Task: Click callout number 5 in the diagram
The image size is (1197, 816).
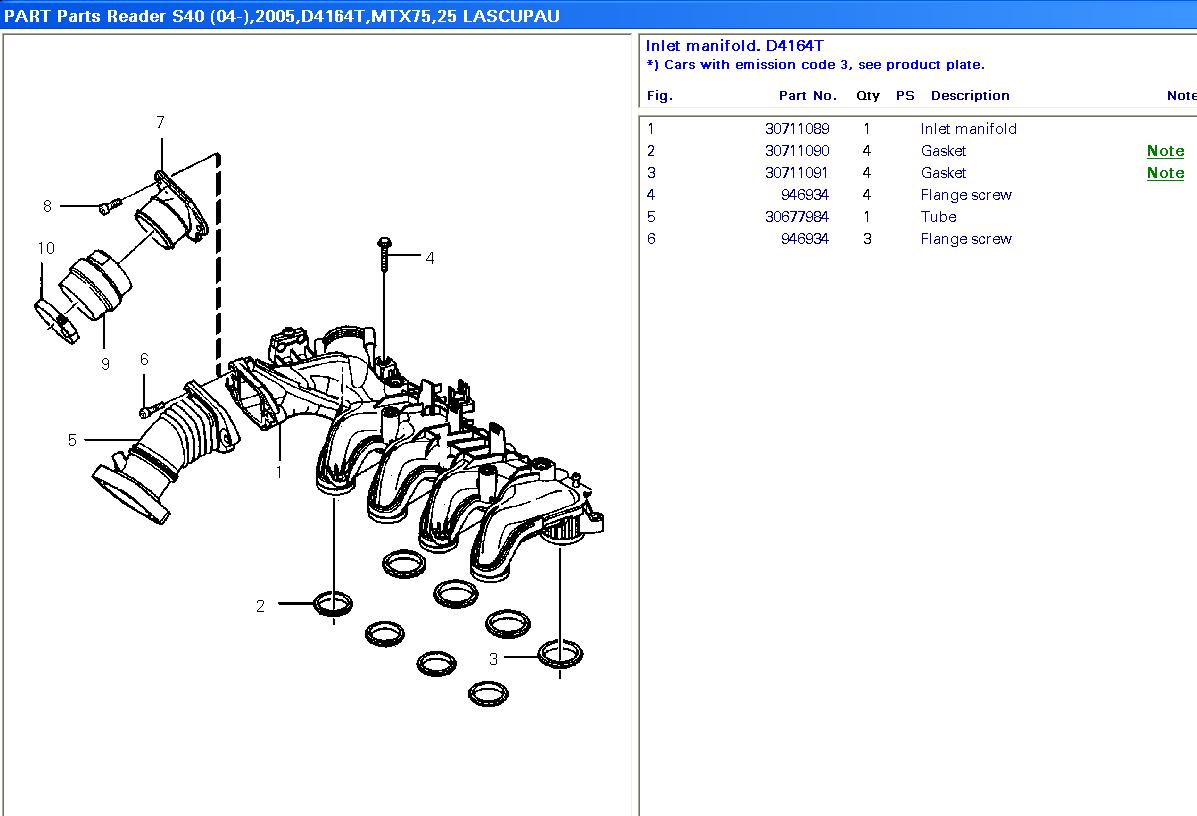Action: (72, 440)
